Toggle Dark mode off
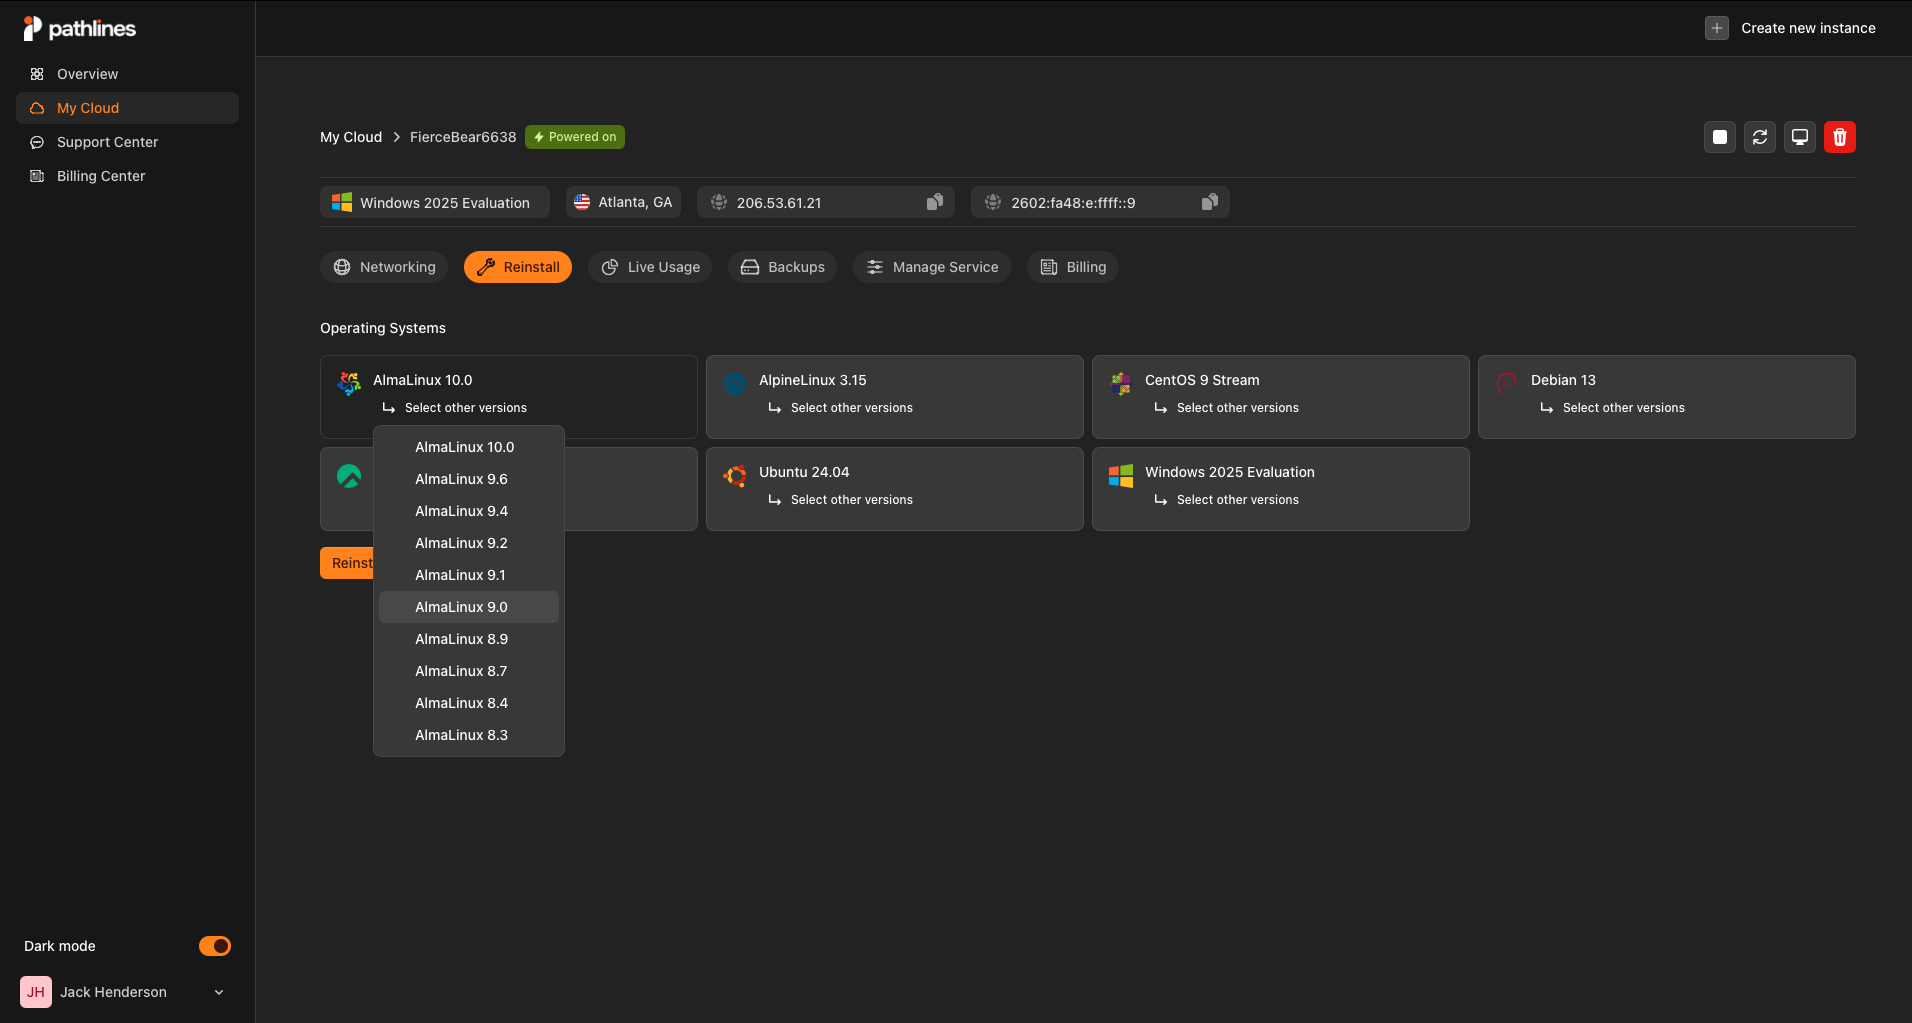The height and width of the screenshot is (1023, 1912). pyautogui.click(x=215, y=945)
